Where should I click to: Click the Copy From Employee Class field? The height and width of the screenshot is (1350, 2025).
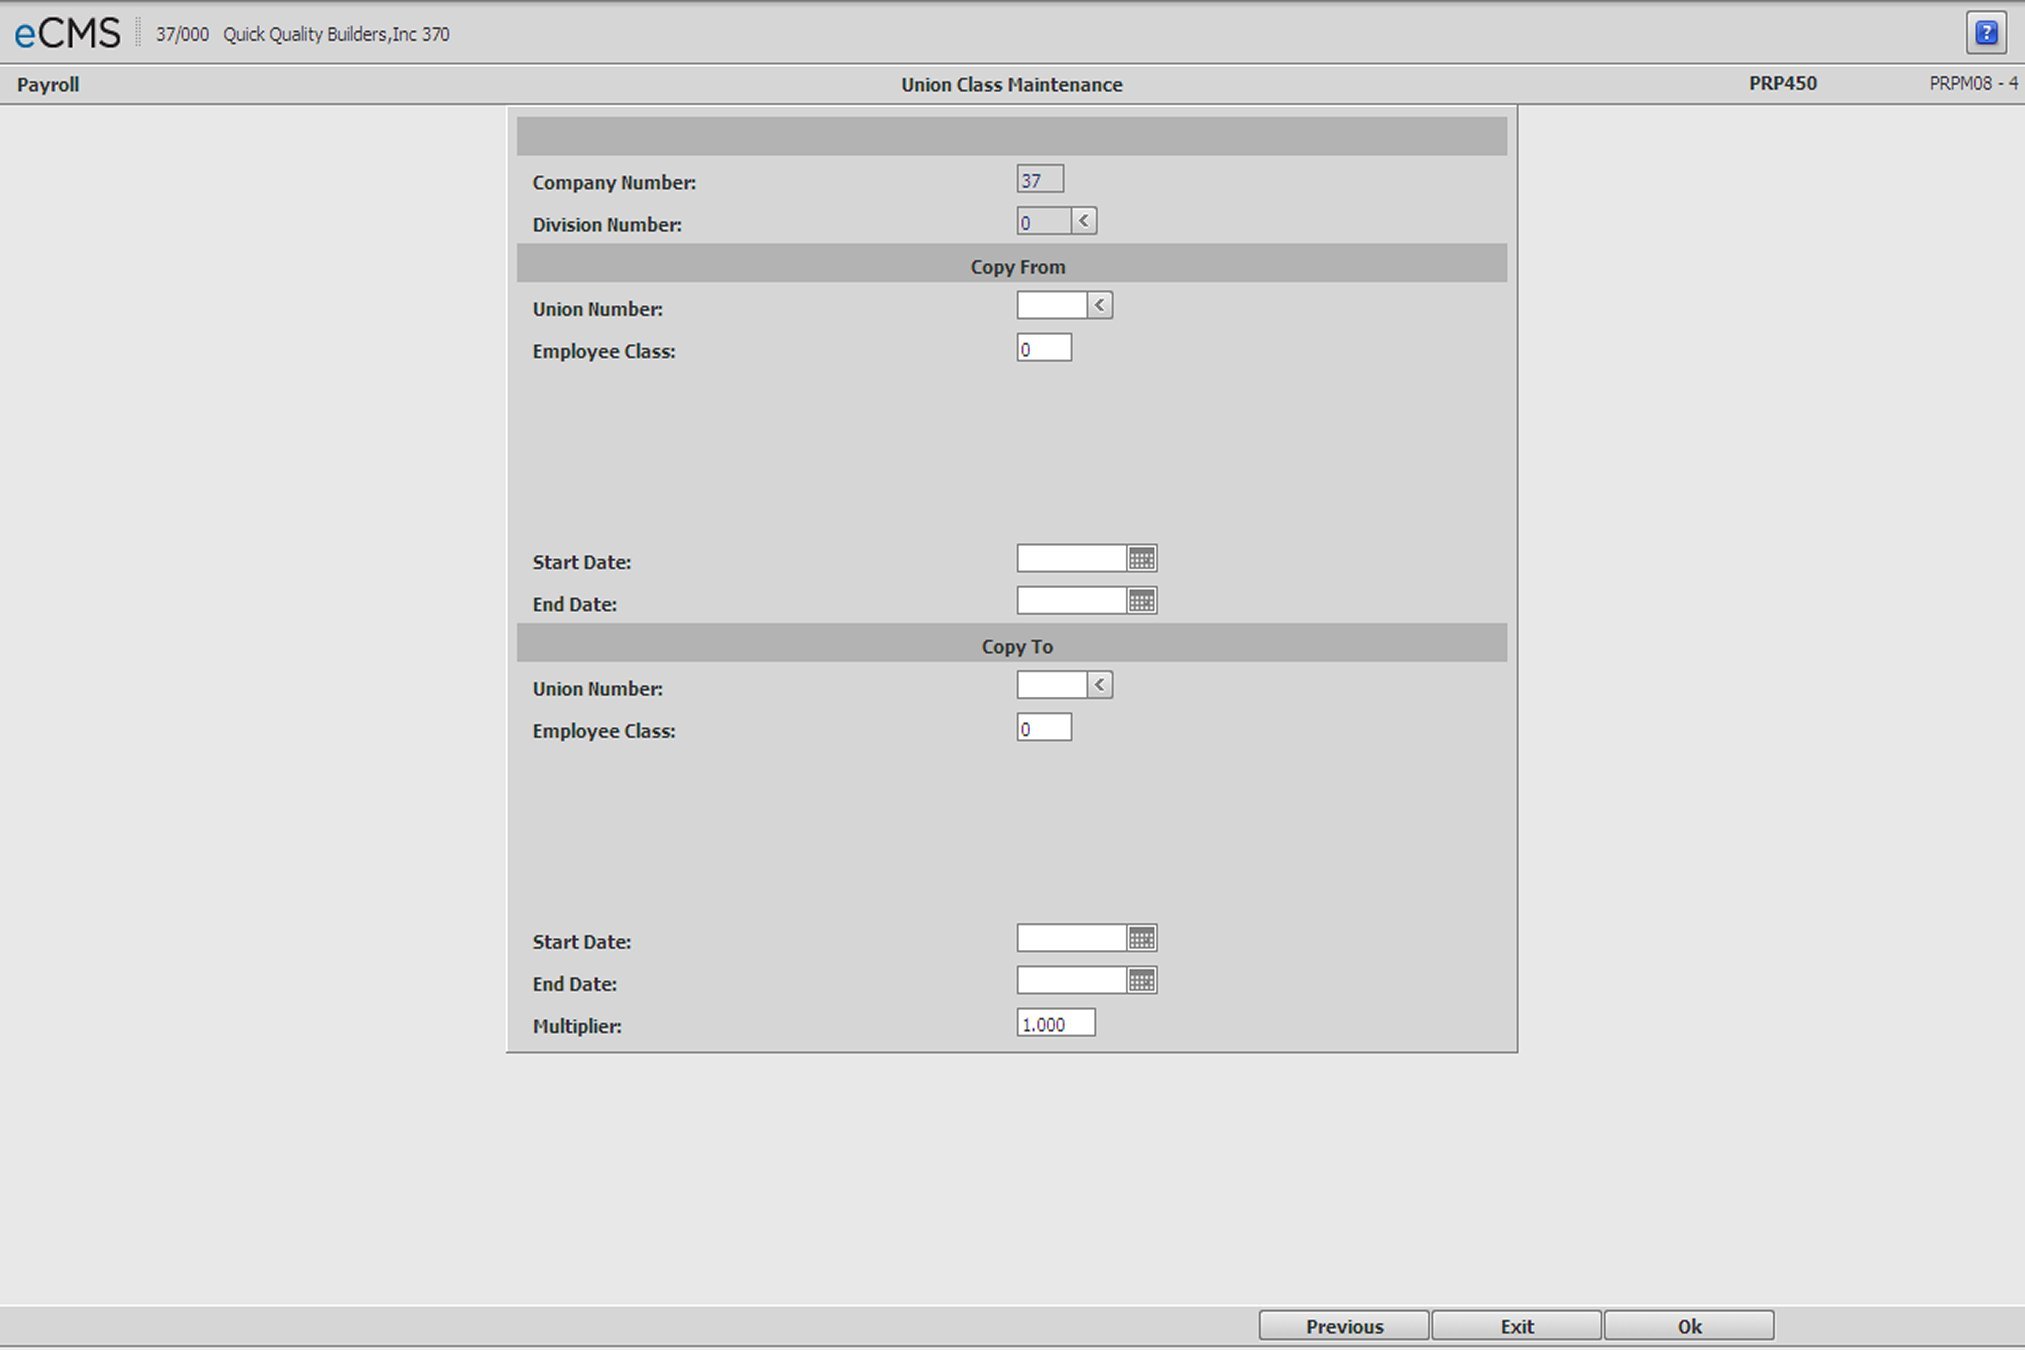tap(1043, 348)
